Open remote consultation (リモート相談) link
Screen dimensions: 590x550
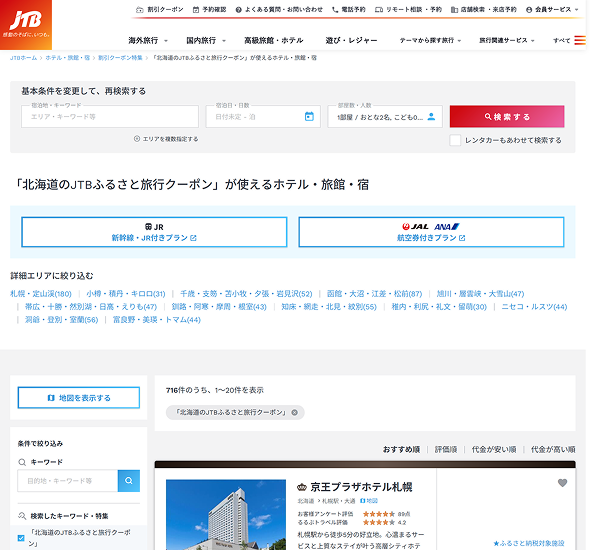click(408, 9)
